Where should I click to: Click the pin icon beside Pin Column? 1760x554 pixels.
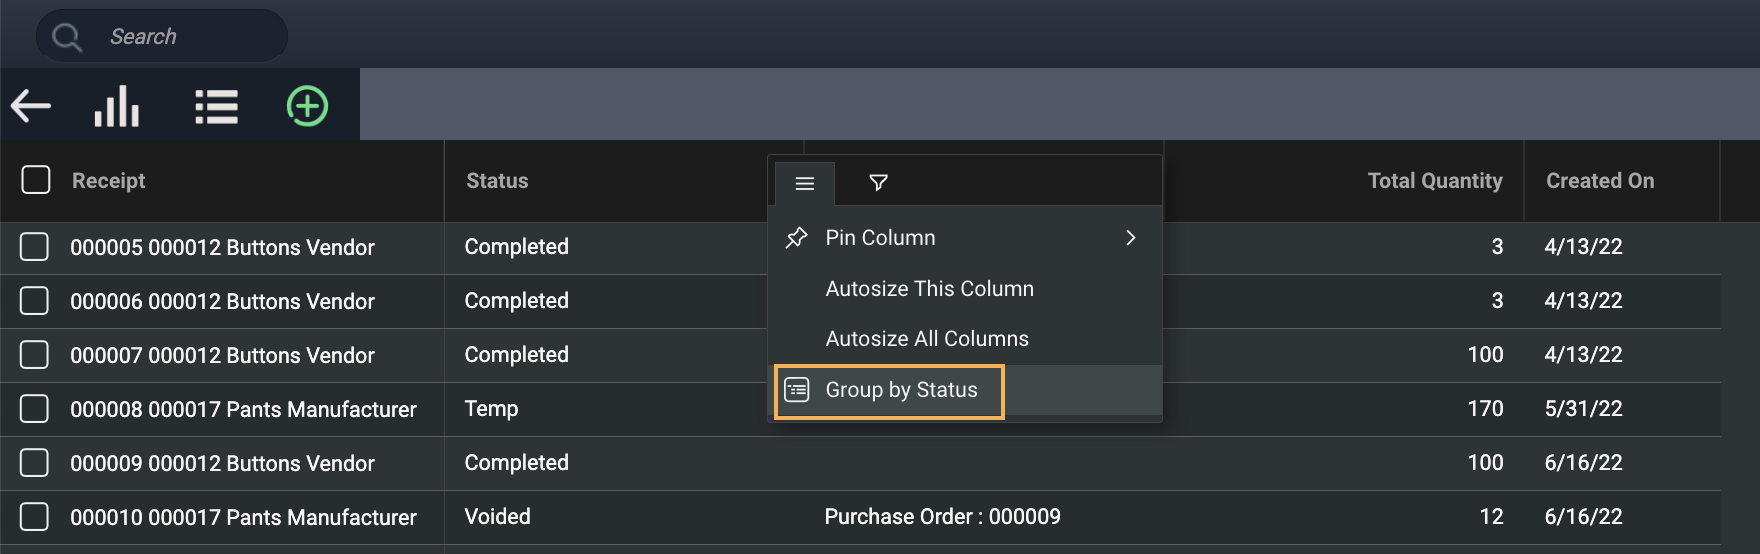tap(797, 238)
